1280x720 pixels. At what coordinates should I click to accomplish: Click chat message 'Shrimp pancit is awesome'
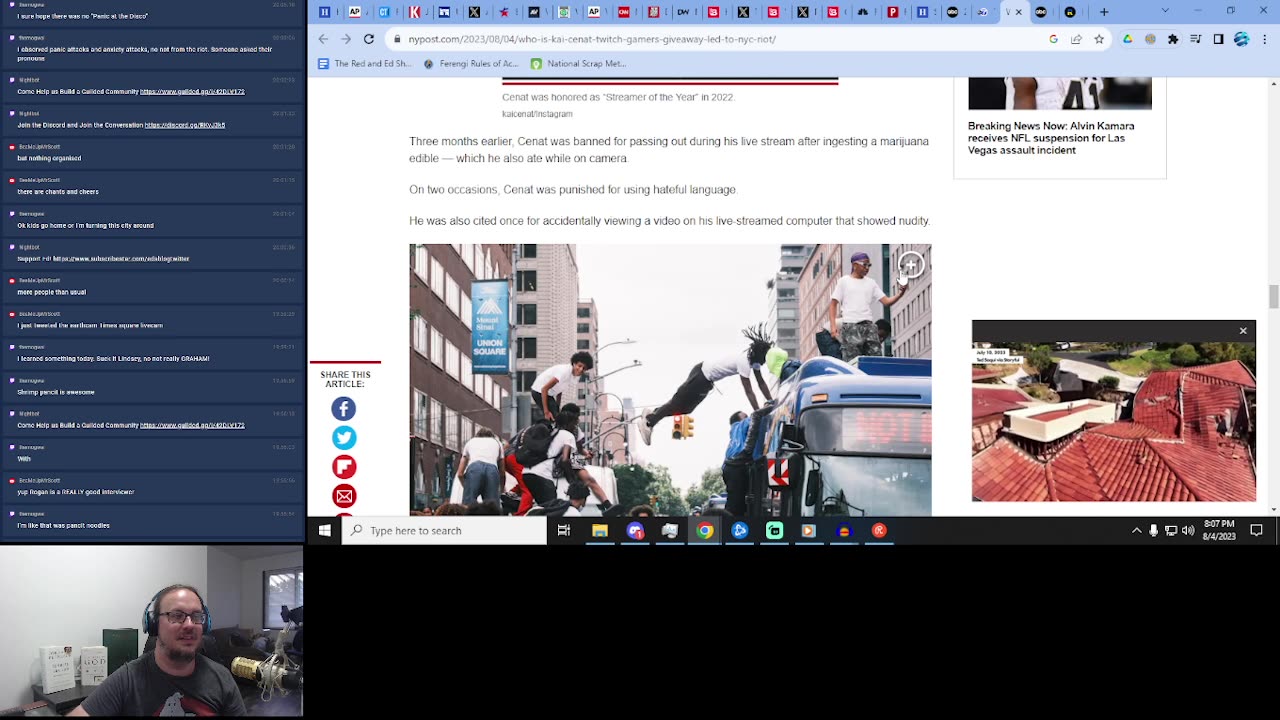tap(56, 392)
